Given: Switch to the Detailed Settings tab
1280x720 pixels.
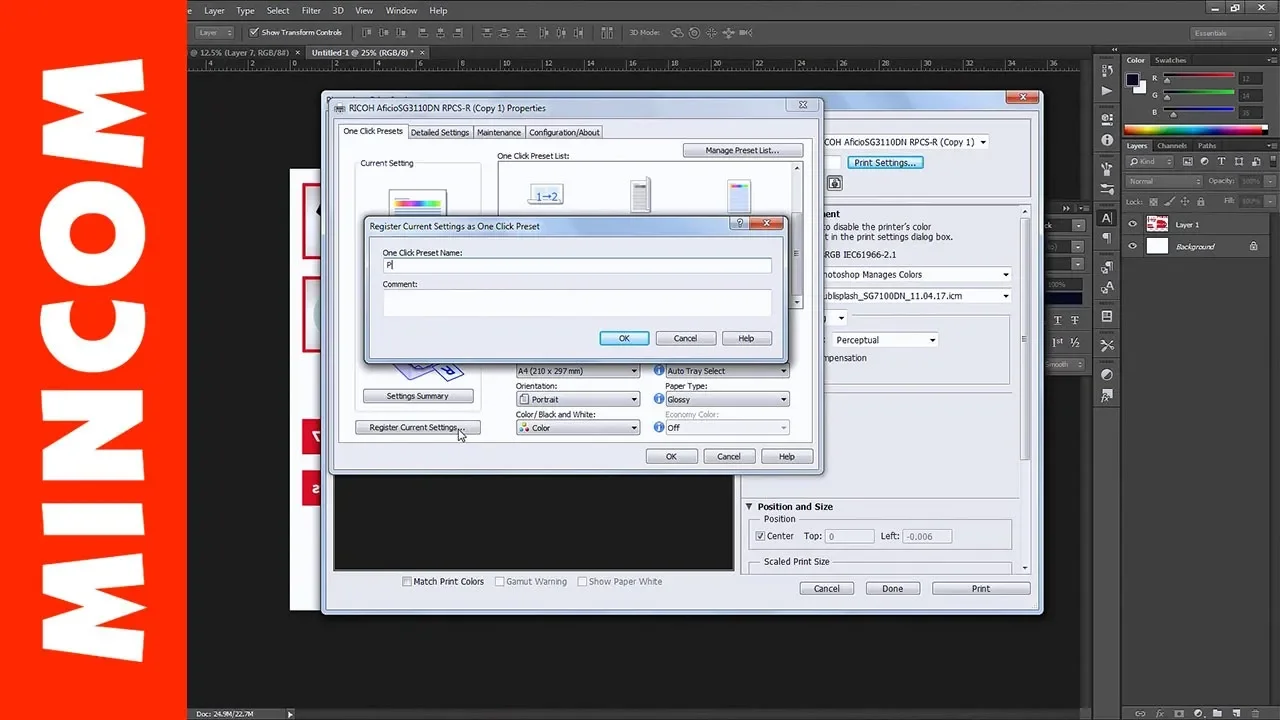Looking at the screenshot, I should pos(440,132).
